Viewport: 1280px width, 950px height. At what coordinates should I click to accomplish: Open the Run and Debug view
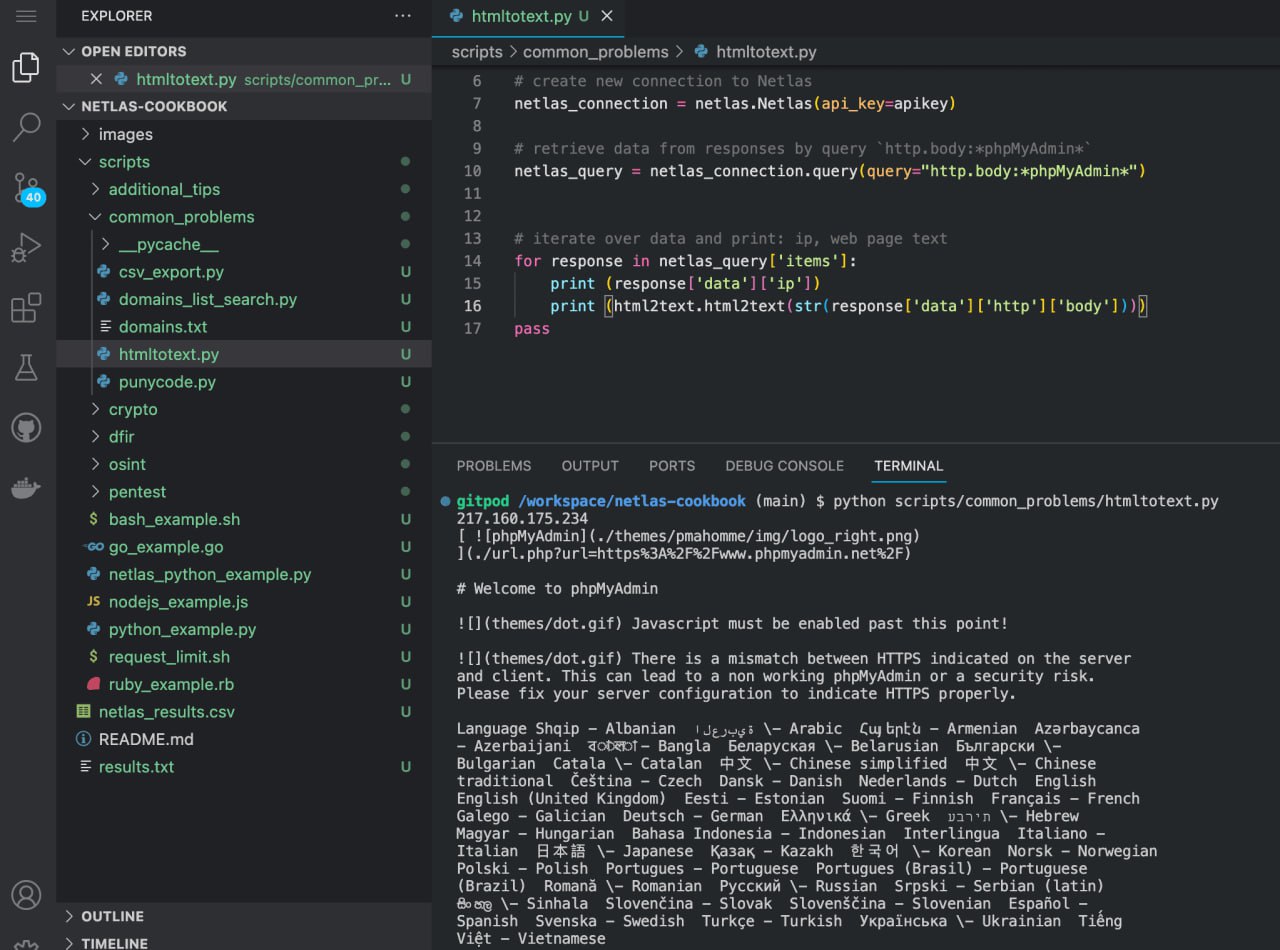click(x=26, y=247)
